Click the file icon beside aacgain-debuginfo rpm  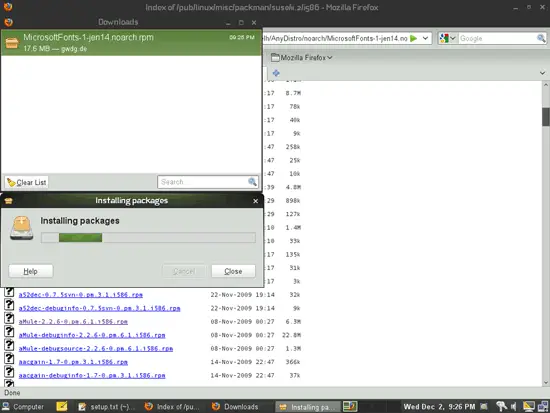coord(9,372)
